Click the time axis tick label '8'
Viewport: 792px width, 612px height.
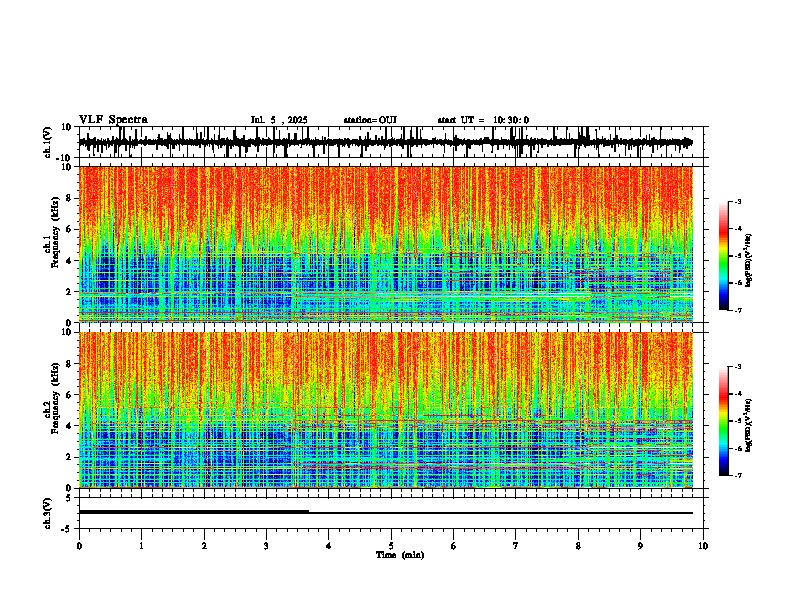click(578, 546)
